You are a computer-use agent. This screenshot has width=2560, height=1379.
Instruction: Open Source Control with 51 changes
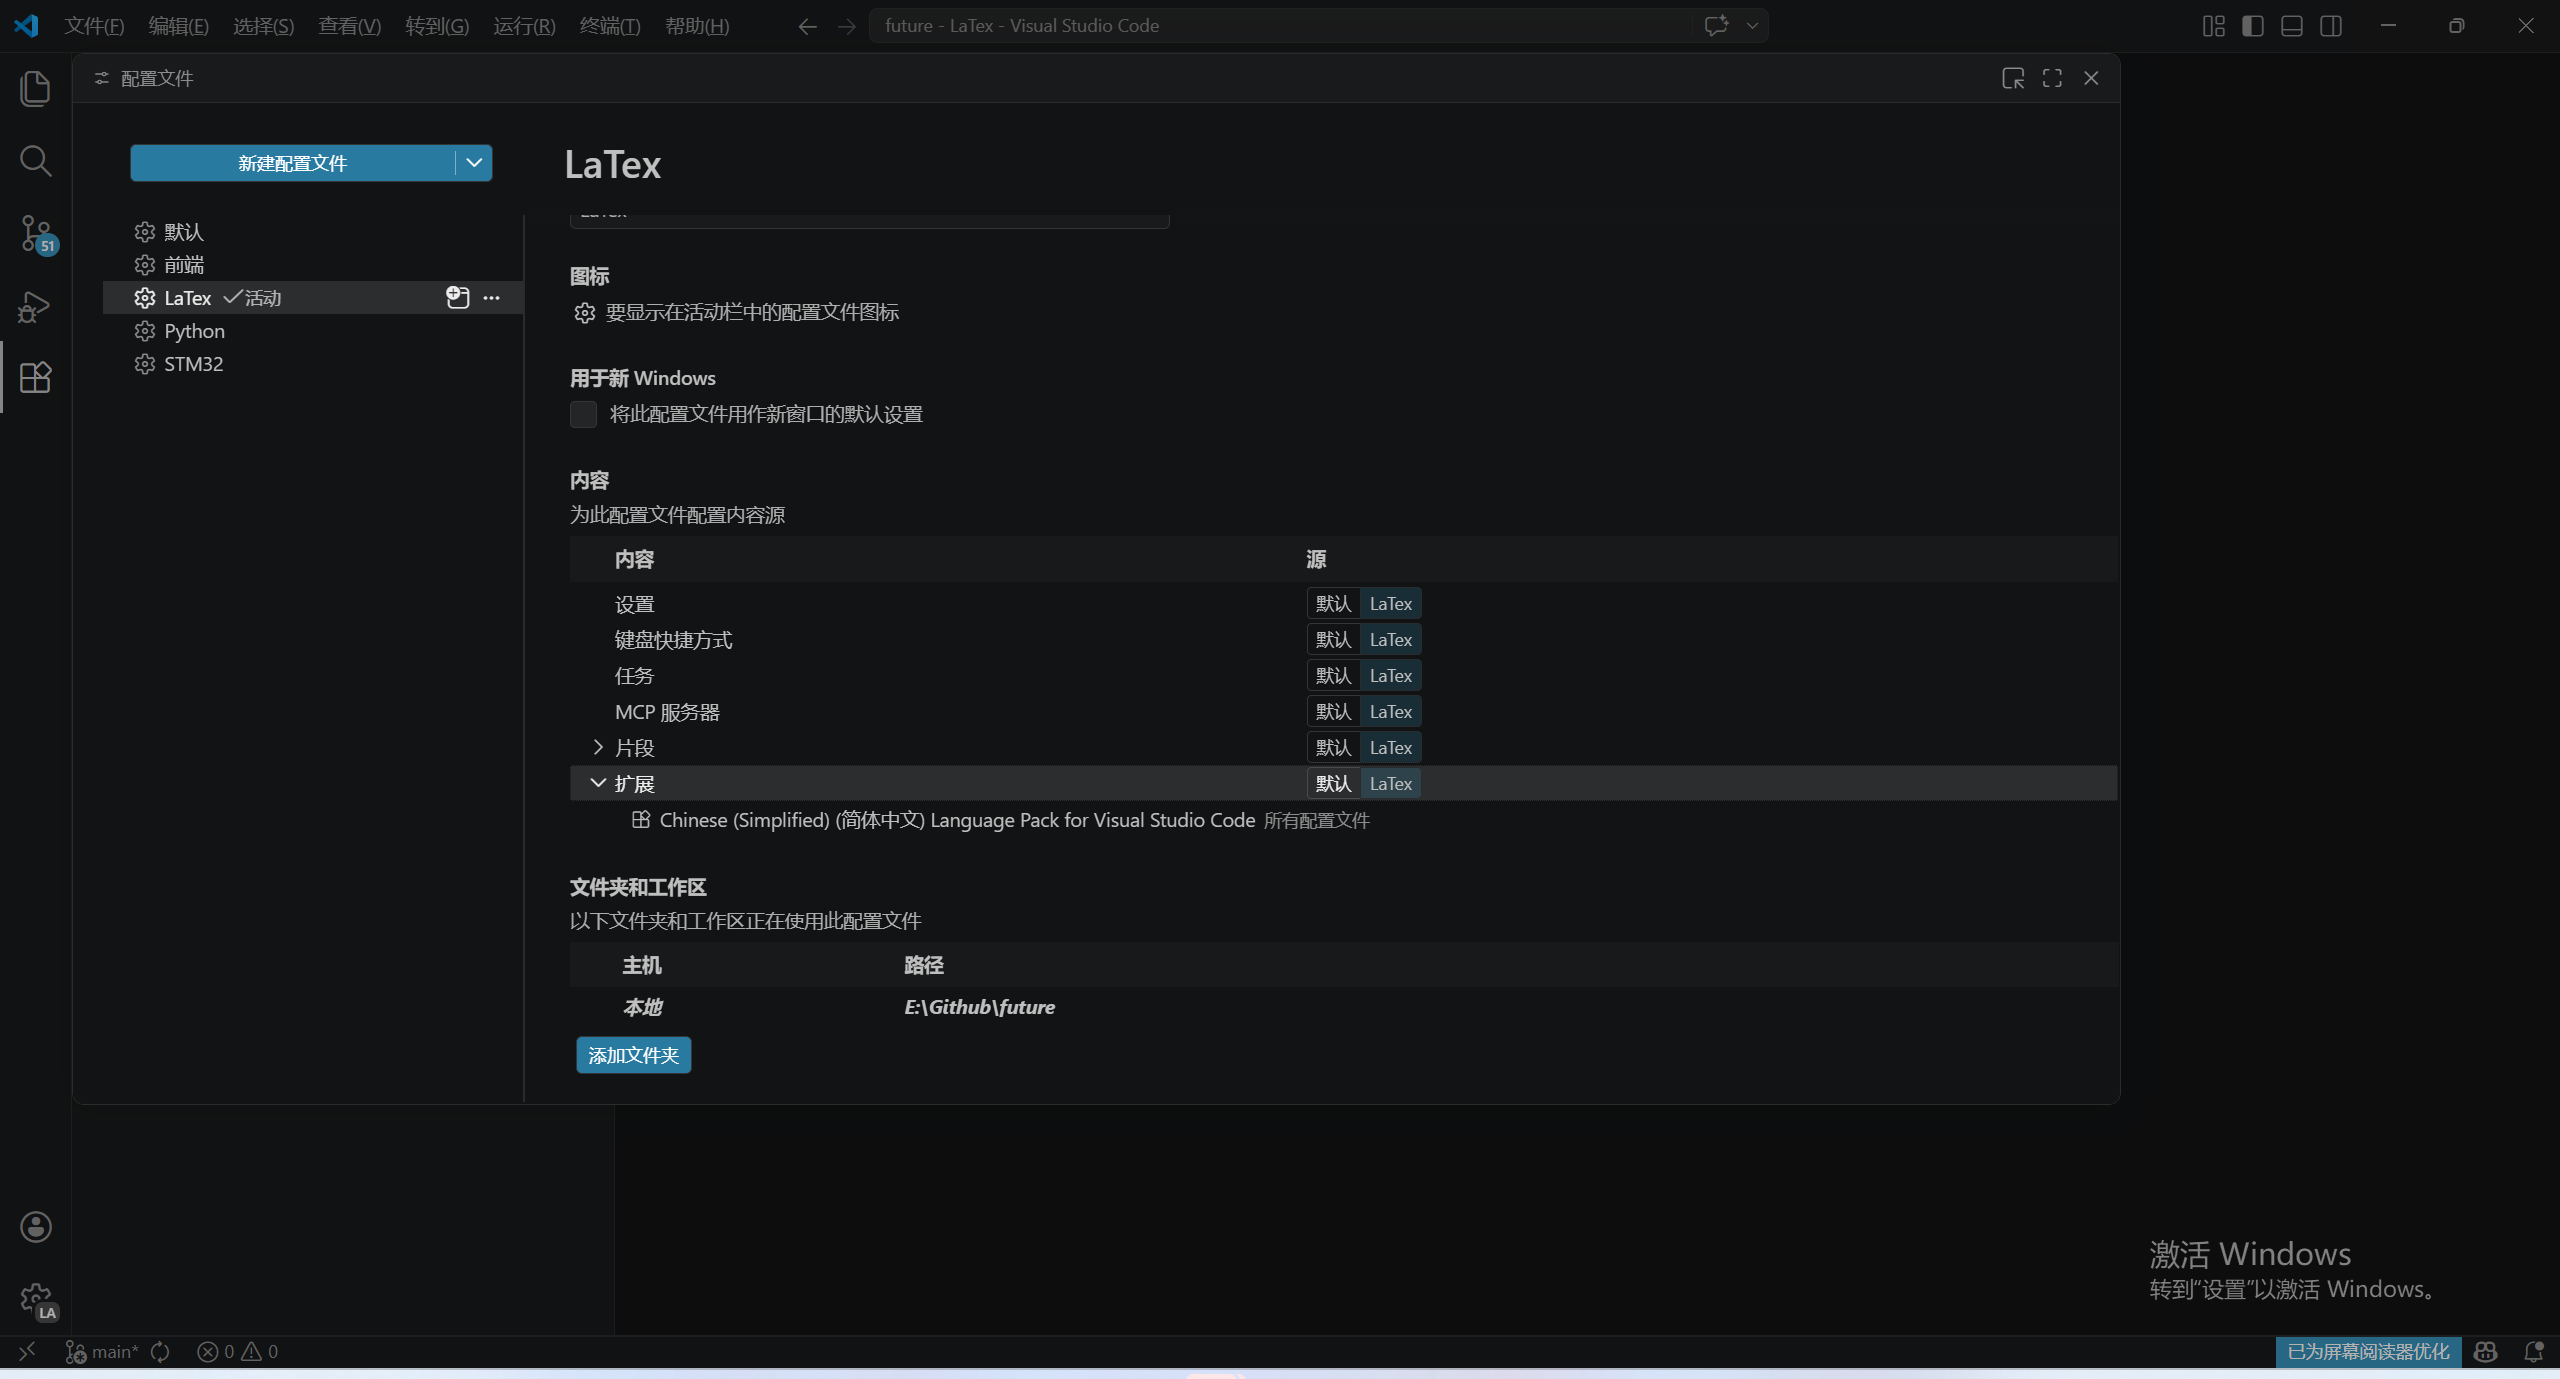click(x=35, y=234)
